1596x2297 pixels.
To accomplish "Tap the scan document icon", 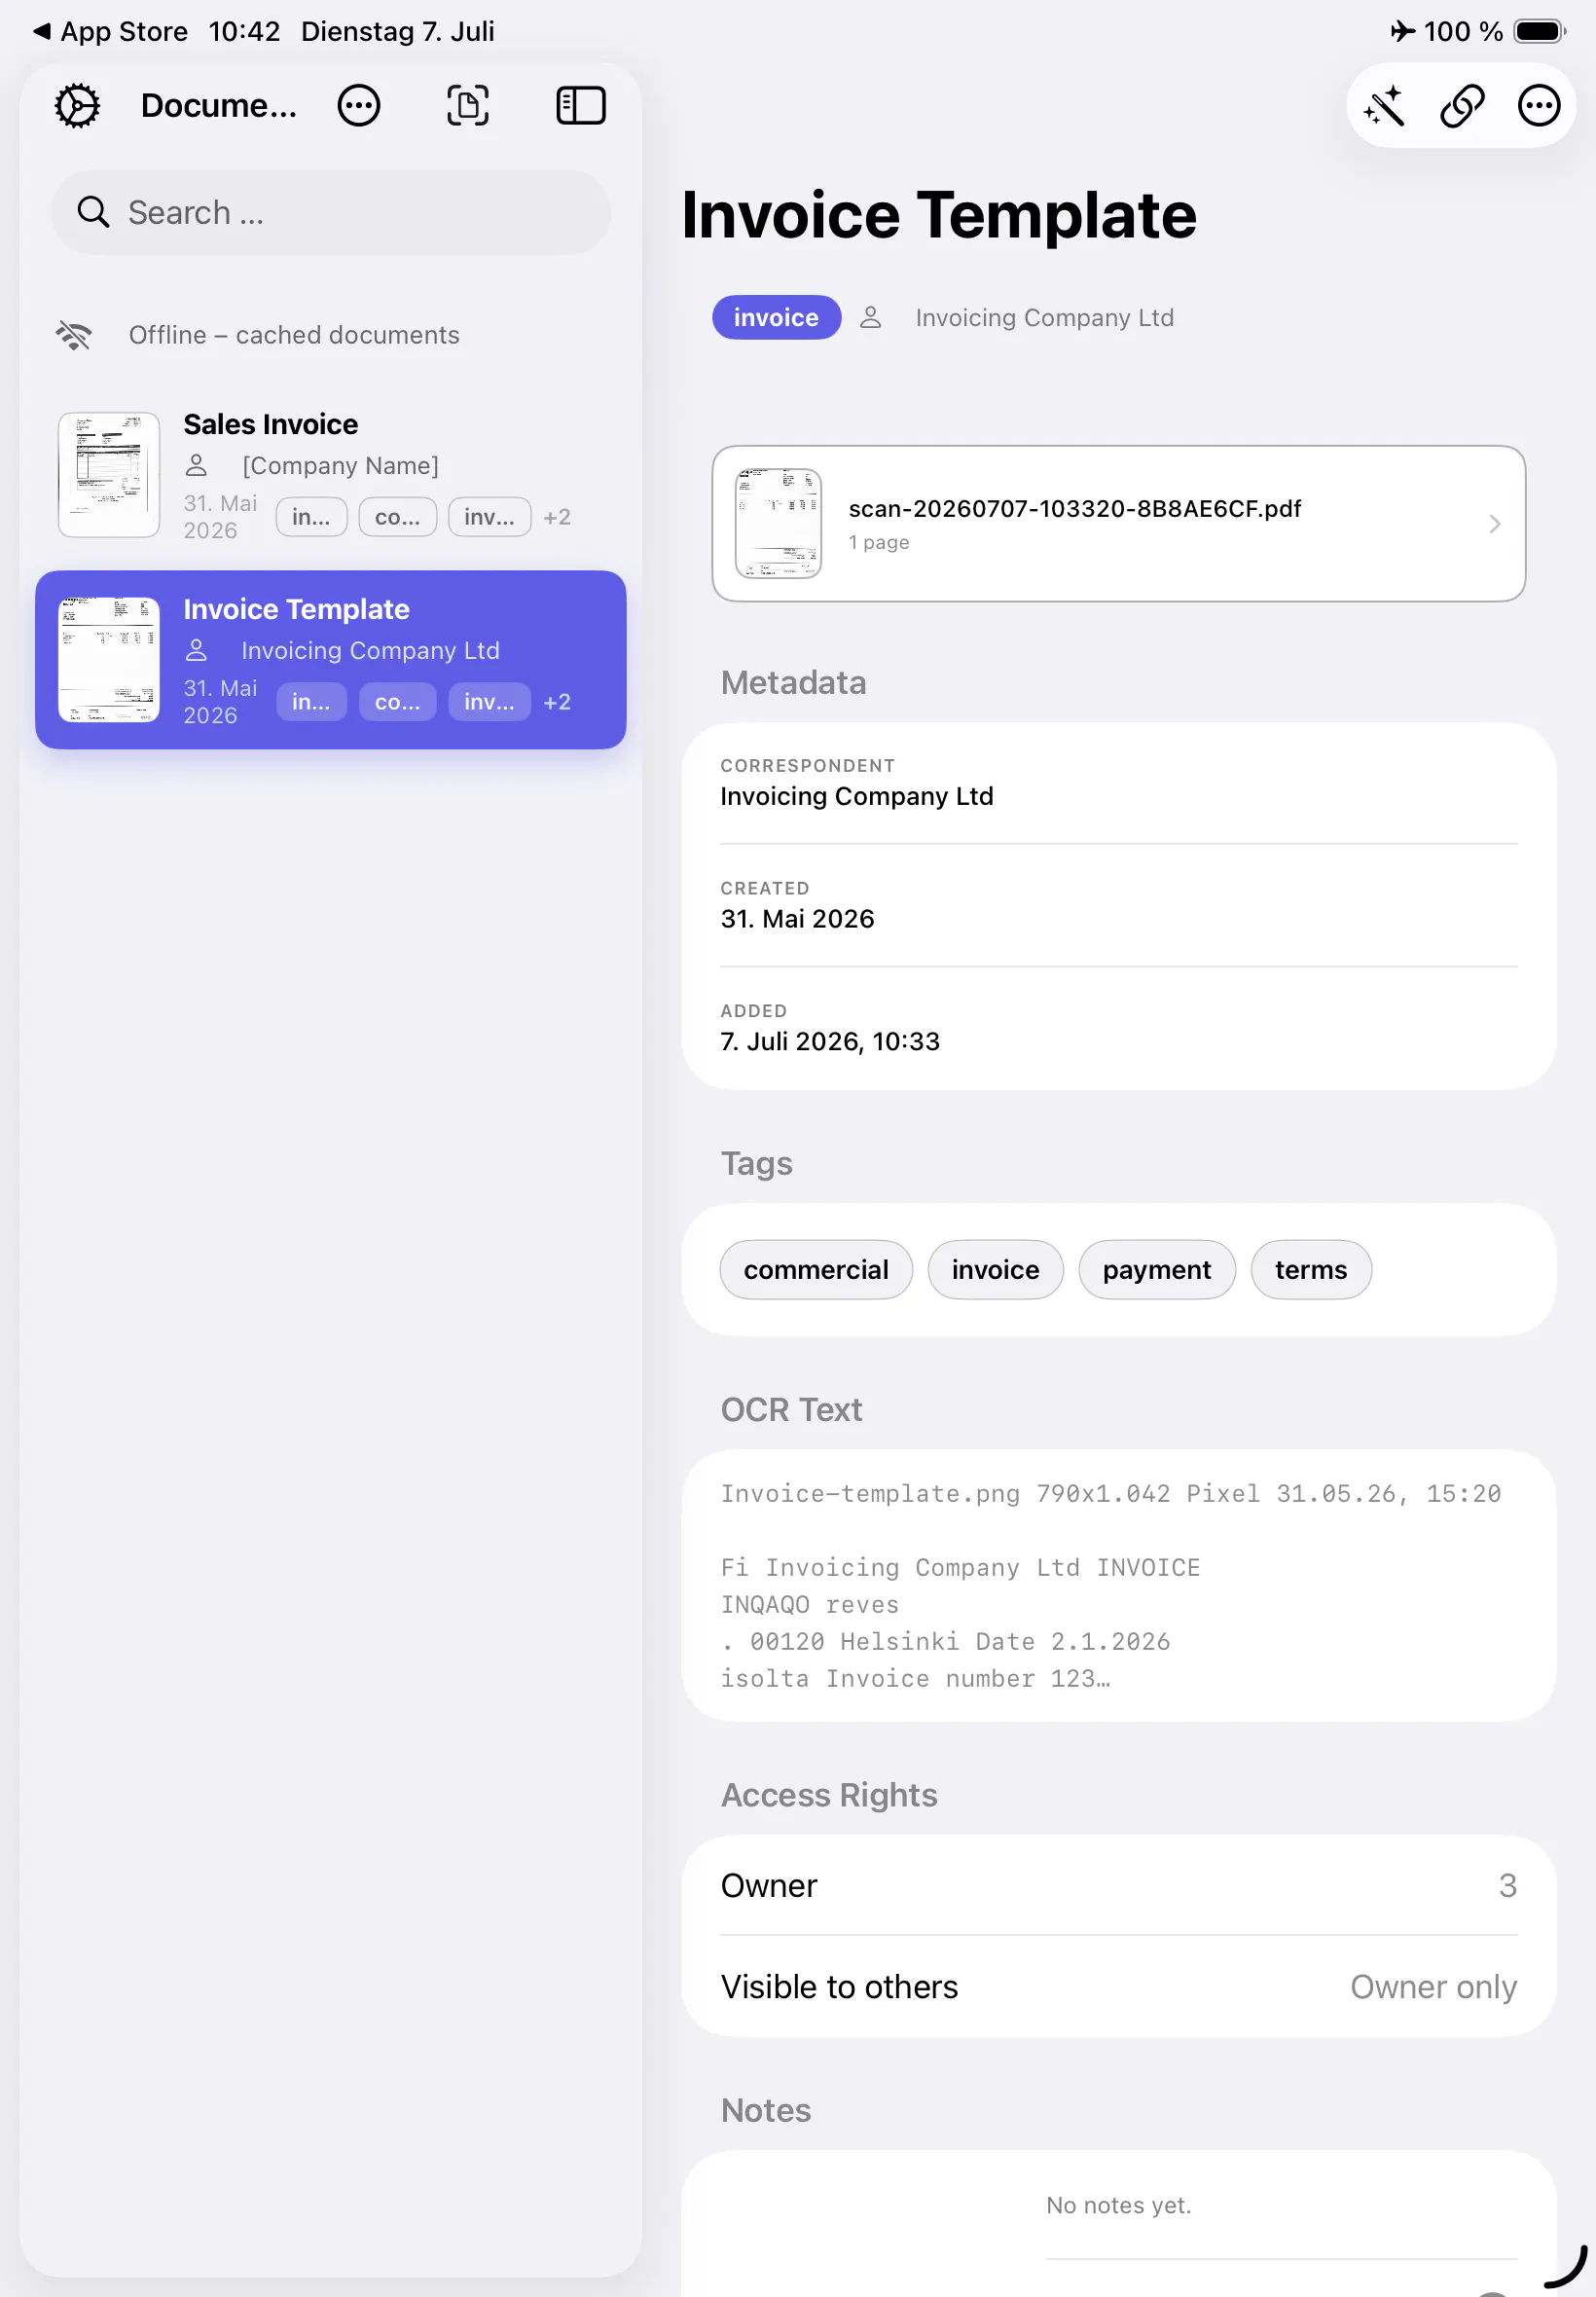I will point(468,106).
